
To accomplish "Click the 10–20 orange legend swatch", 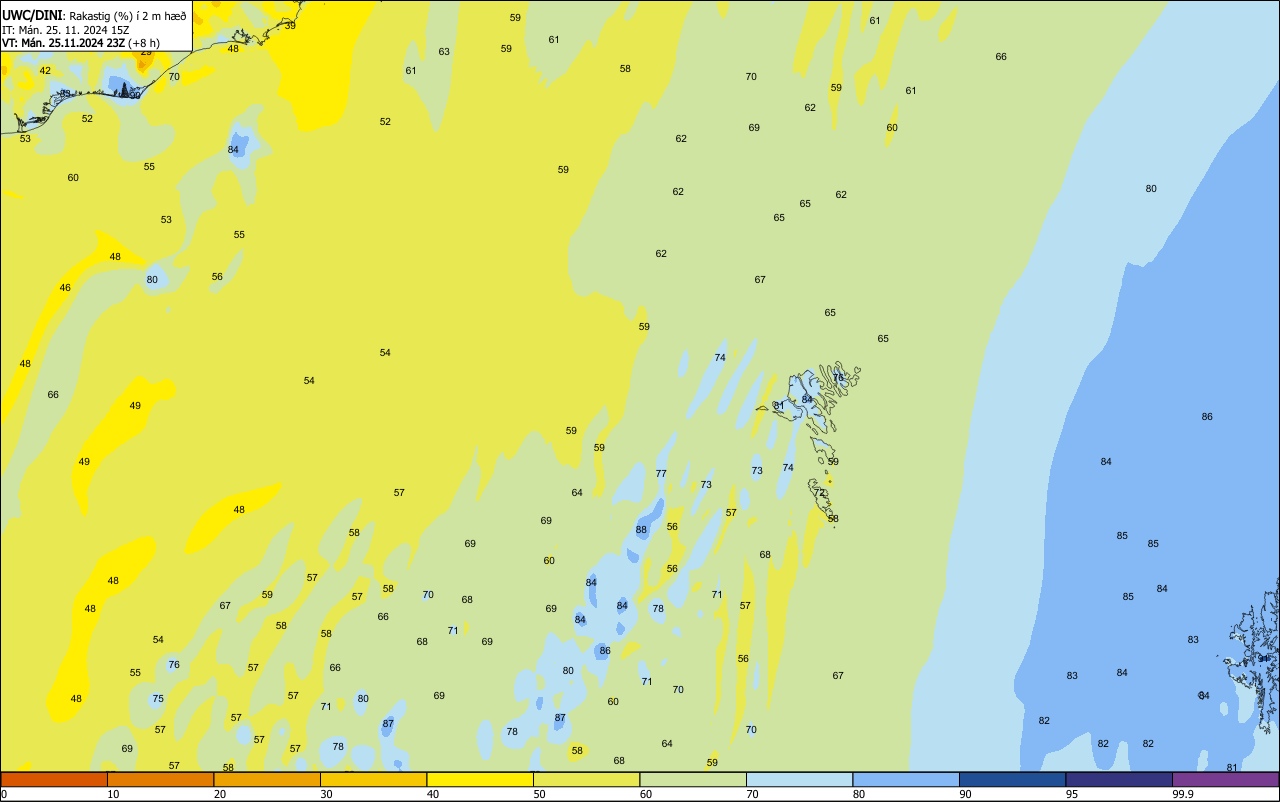I will click(x=160, y=779).
